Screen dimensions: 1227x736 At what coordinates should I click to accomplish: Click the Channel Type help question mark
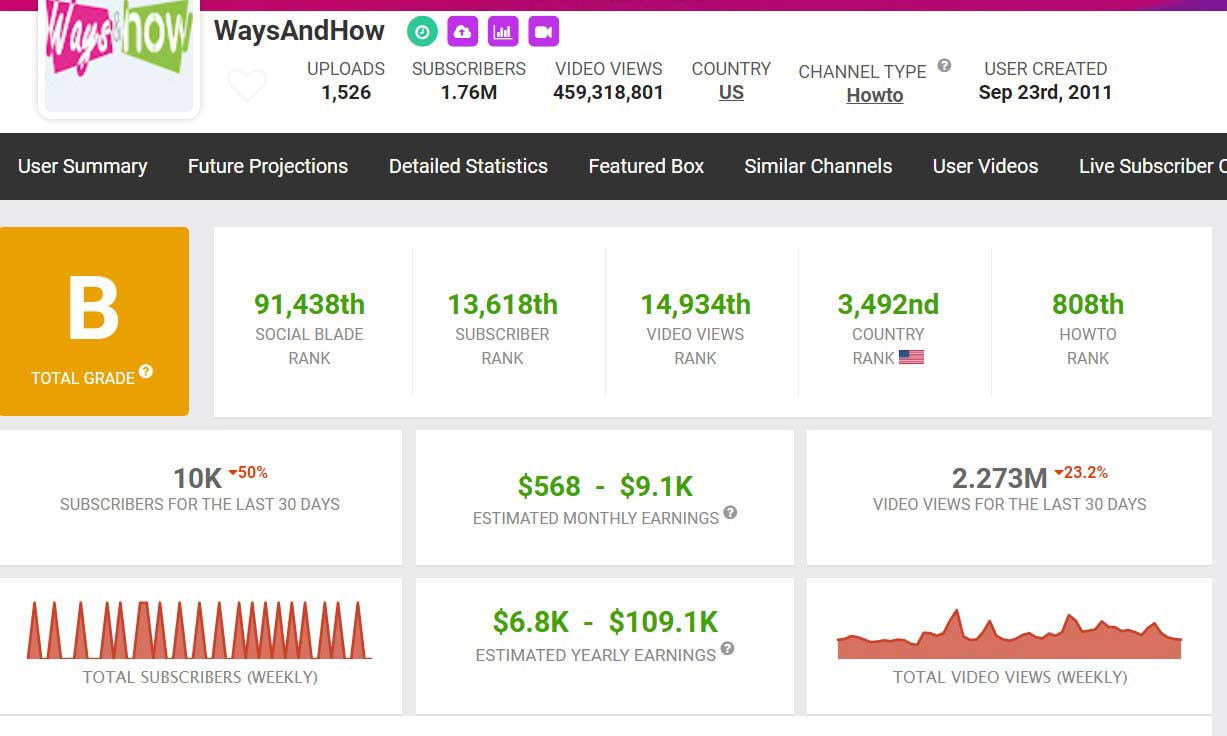click(944, 67)
